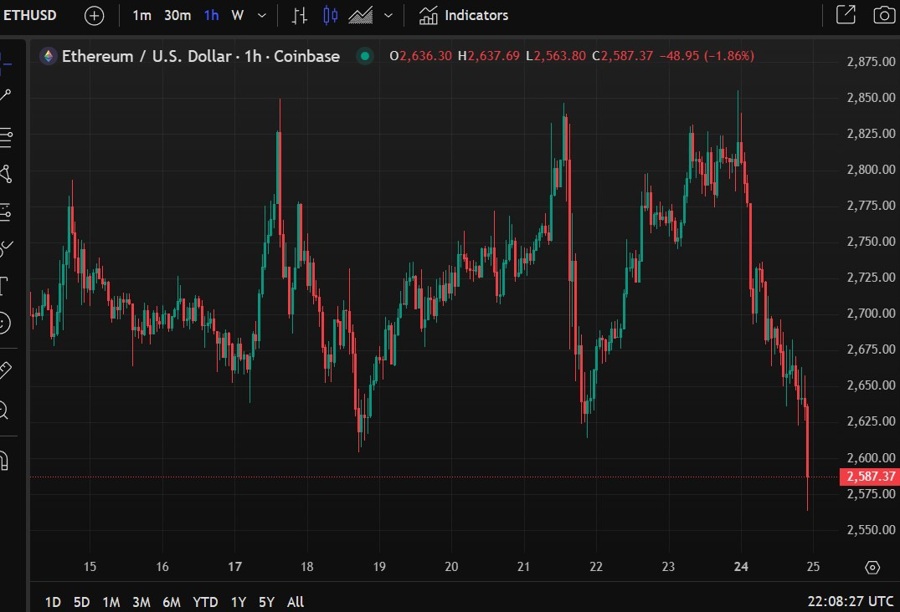
Task: Click the Ethereum / U.S. Dollar chart title
Action: tap(200, 56)
